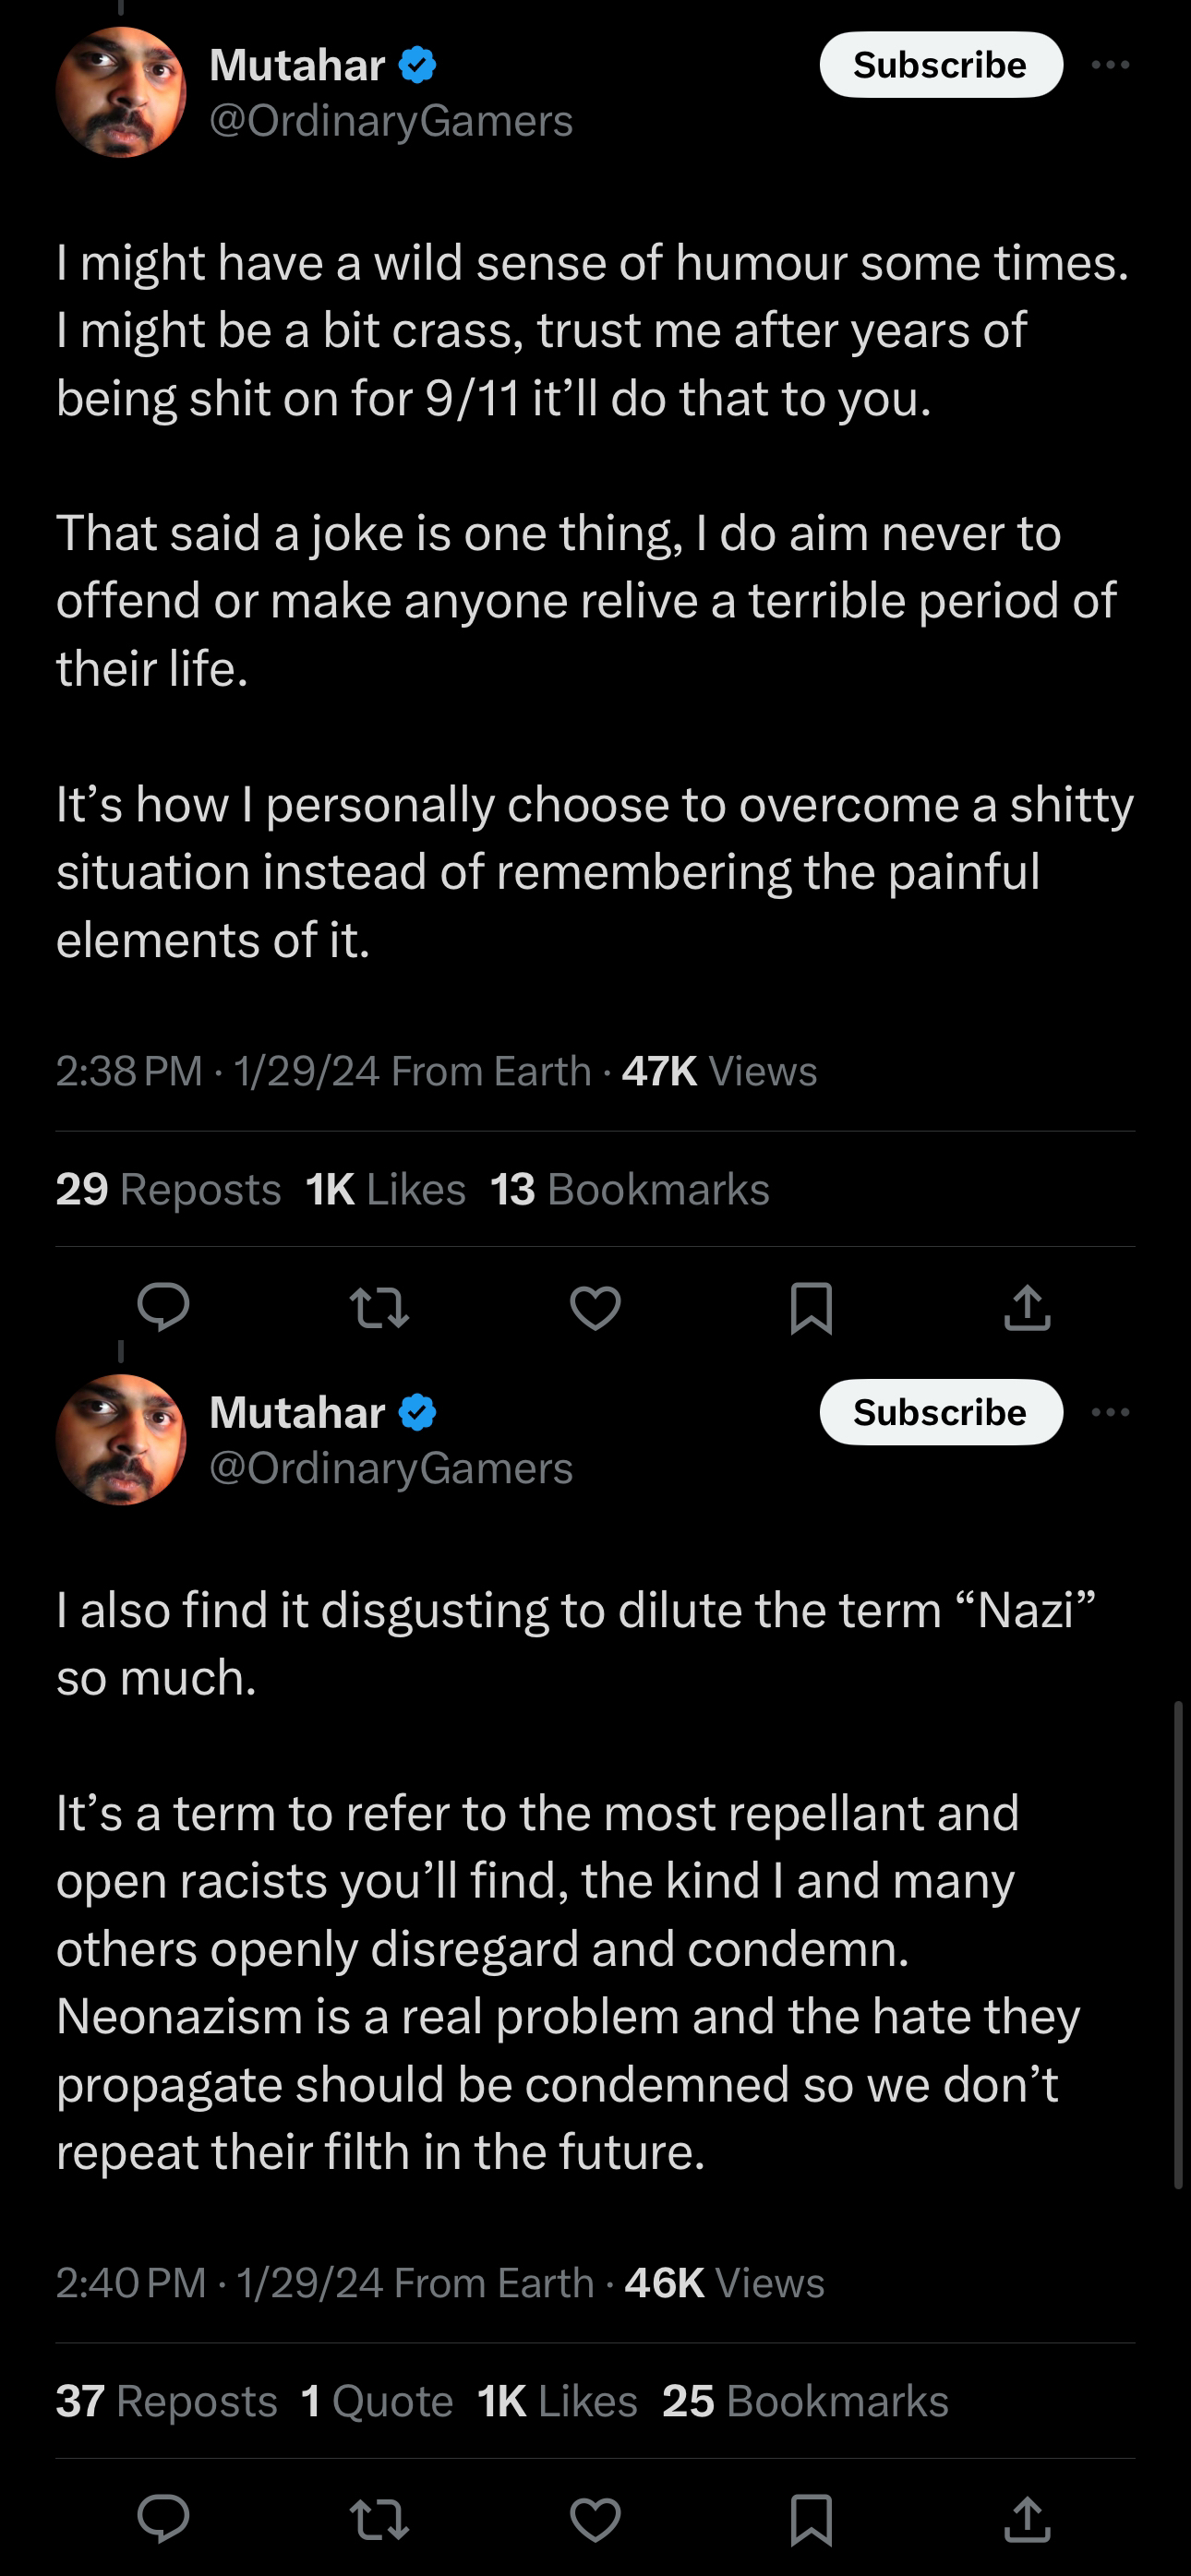The image size is (1191, 2576).
Task: View 1K Likes on the second tweet
Action: pyautogui.click(x=557, y=2401)
